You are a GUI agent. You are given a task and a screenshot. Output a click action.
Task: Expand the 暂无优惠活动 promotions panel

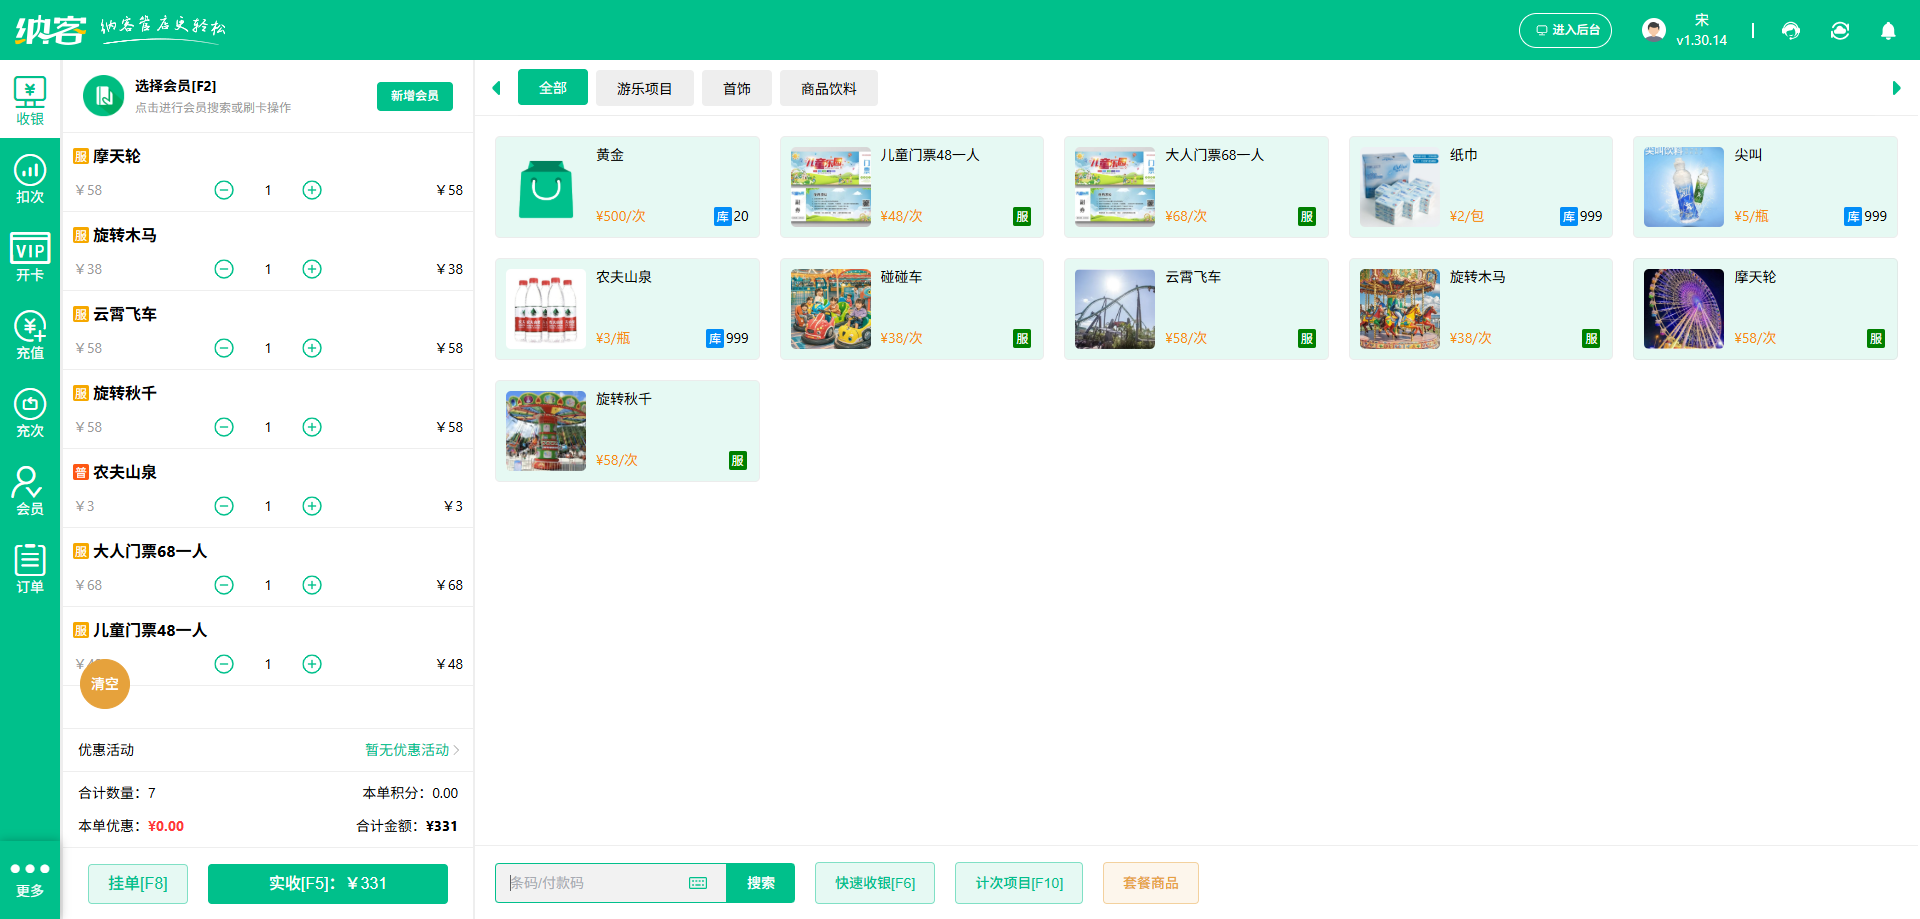[409, 750]
